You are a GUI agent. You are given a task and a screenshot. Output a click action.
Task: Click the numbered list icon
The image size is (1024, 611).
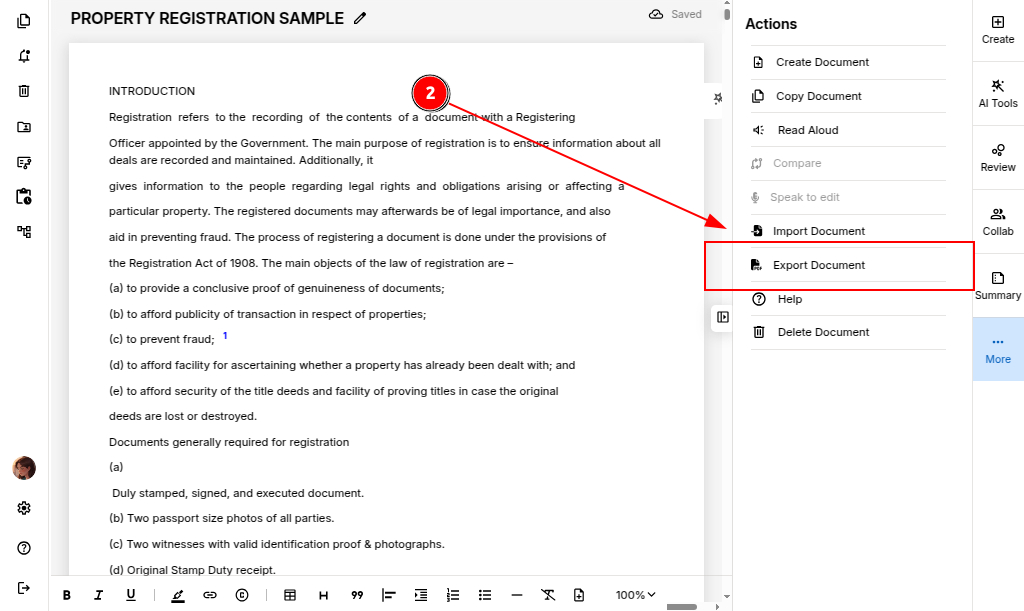point(453,595)
